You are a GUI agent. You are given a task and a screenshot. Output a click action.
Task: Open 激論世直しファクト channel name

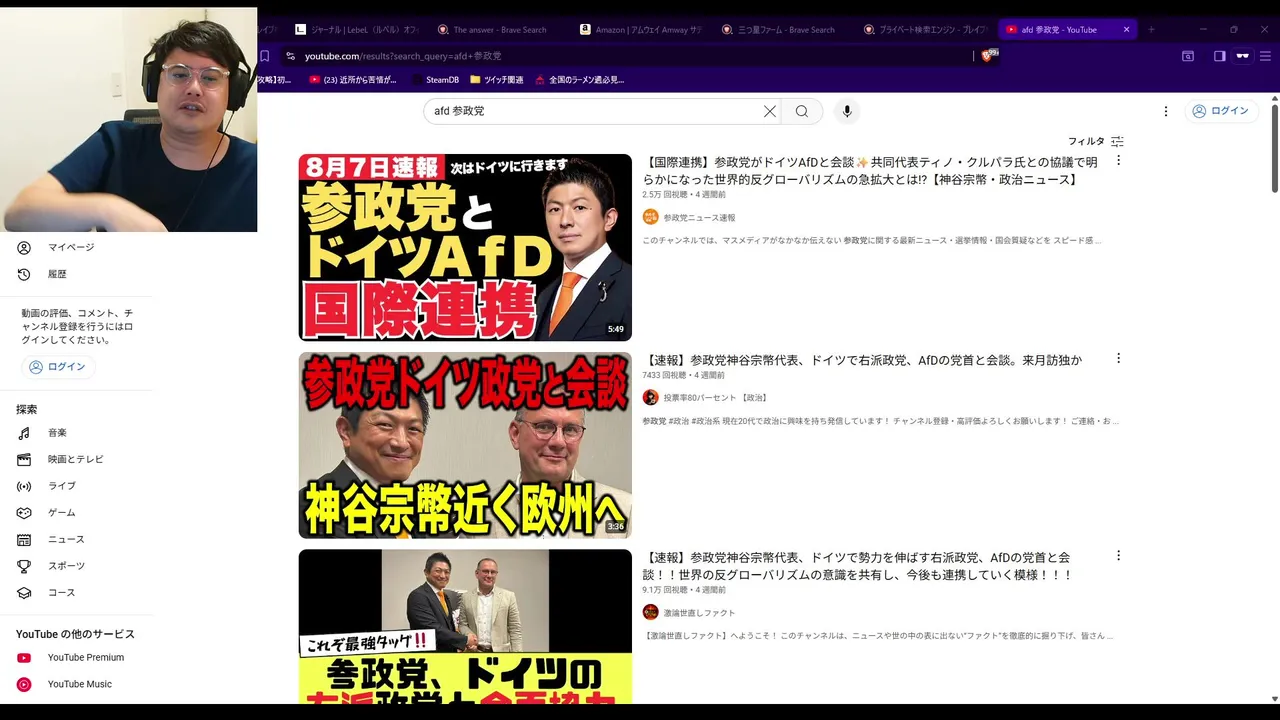point(699,612)
